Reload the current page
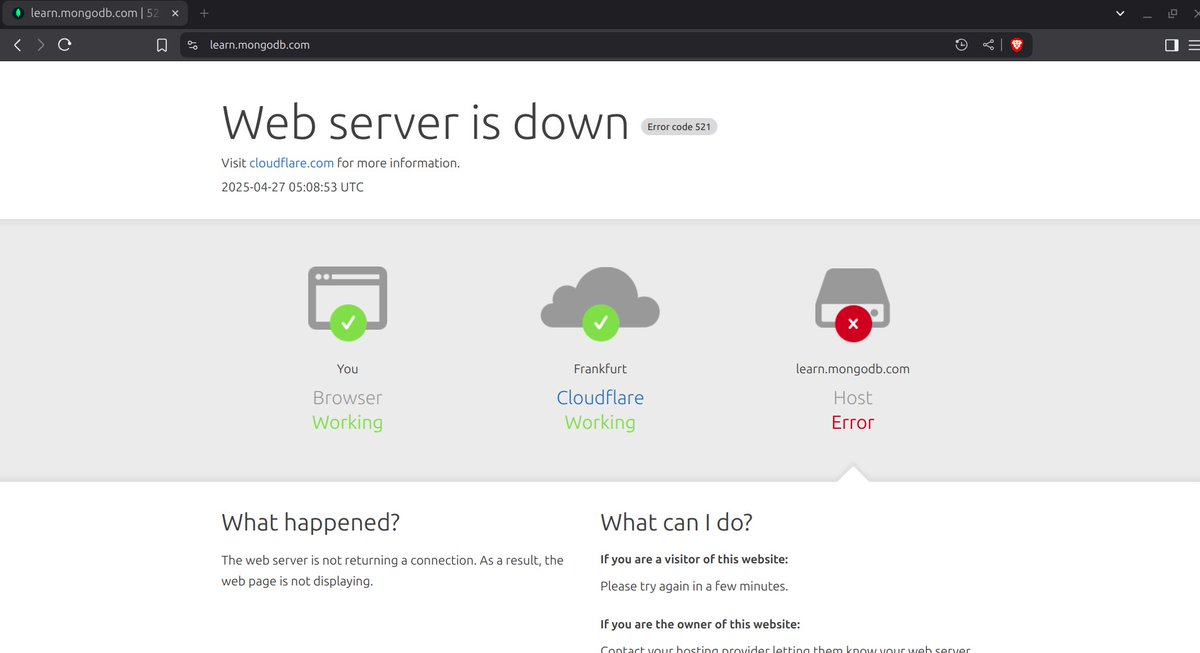The image size is (1200, 653). [64, 44]
